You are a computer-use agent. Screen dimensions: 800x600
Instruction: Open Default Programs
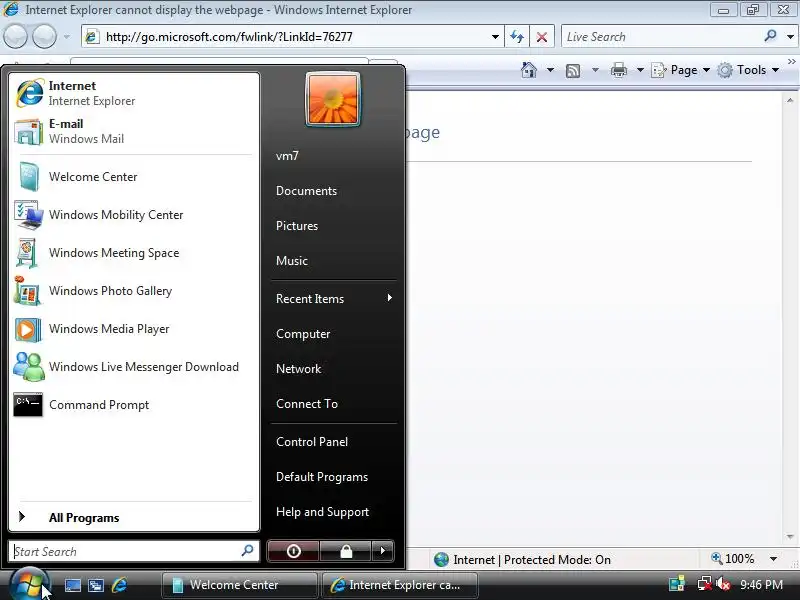click(x=333, y=477)
